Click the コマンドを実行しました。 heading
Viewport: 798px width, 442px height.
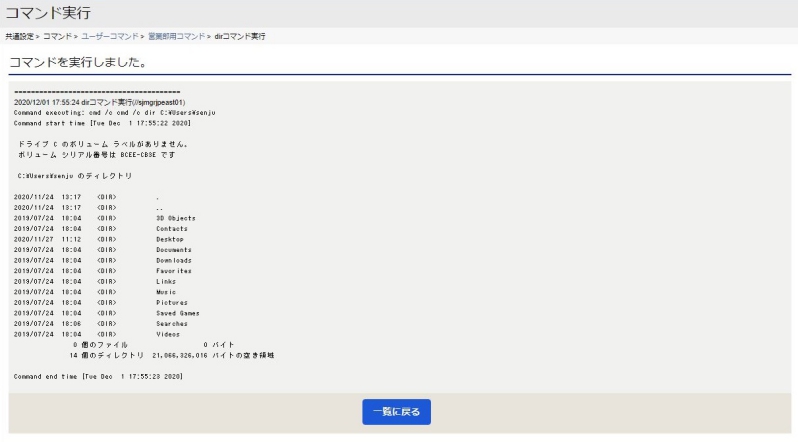coord(79,62)
